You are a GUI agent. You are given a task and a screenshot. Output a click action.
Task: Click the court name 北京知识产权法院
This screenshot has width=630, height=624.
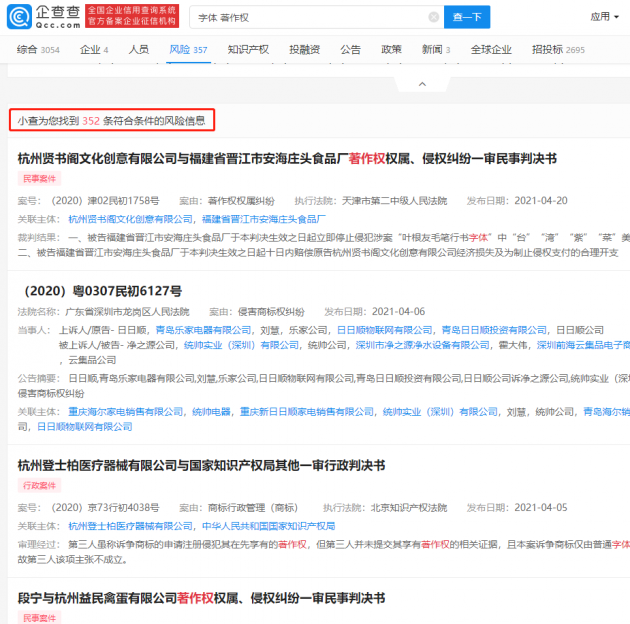click(409, 508)
